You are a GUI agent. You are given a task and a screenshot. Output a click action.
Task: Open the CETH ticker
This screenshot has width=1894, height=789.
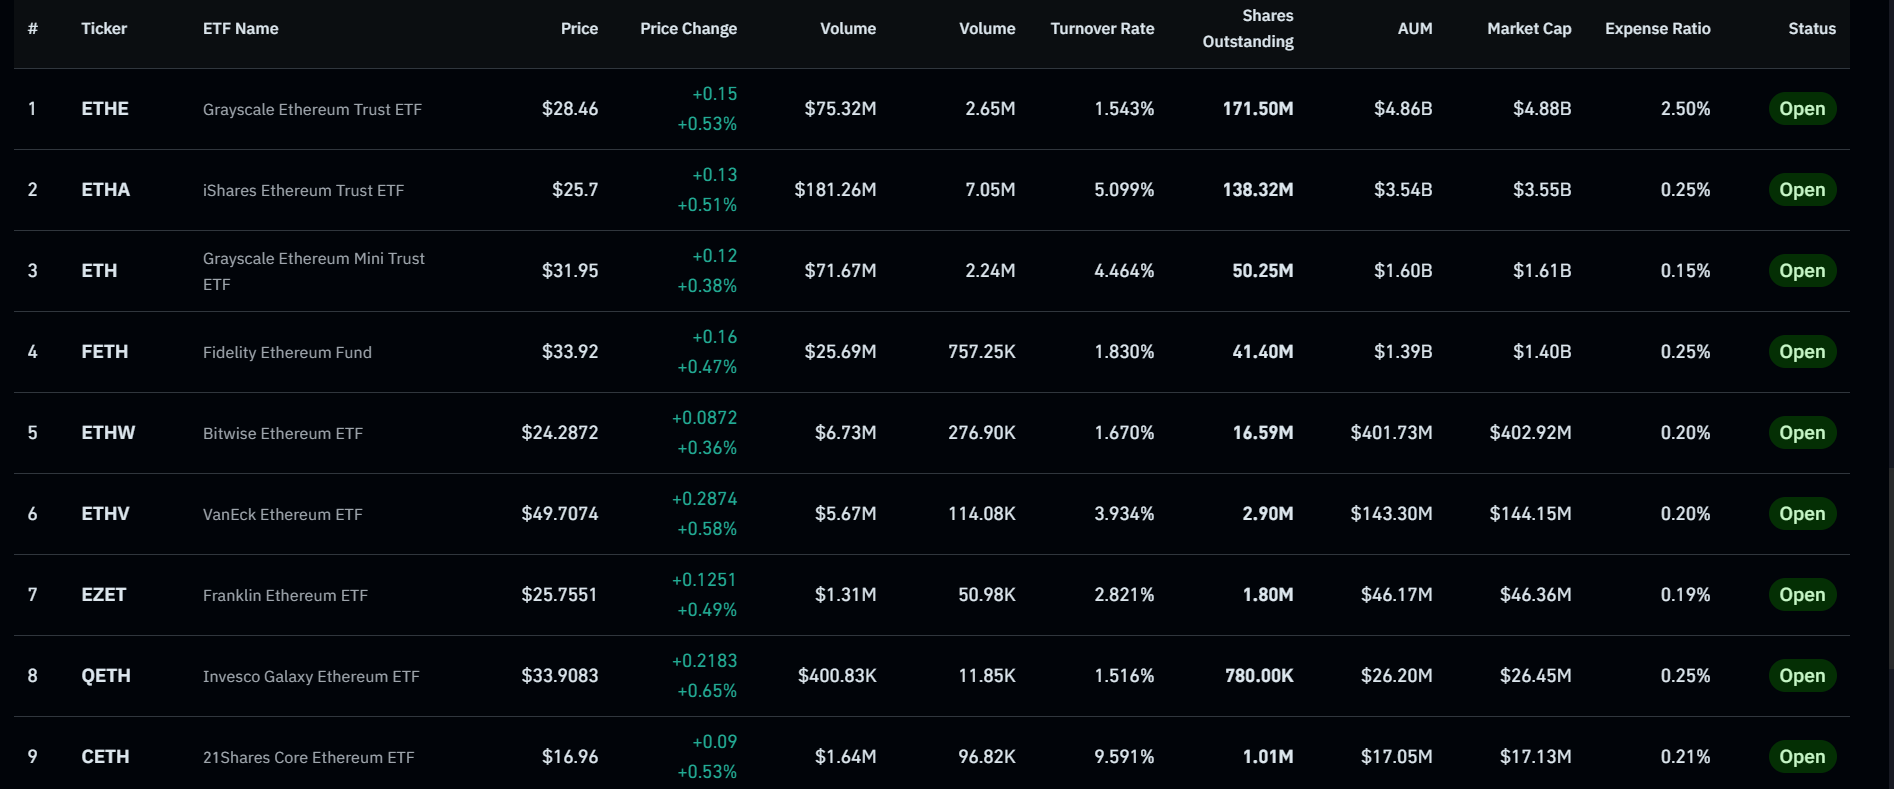105,757
